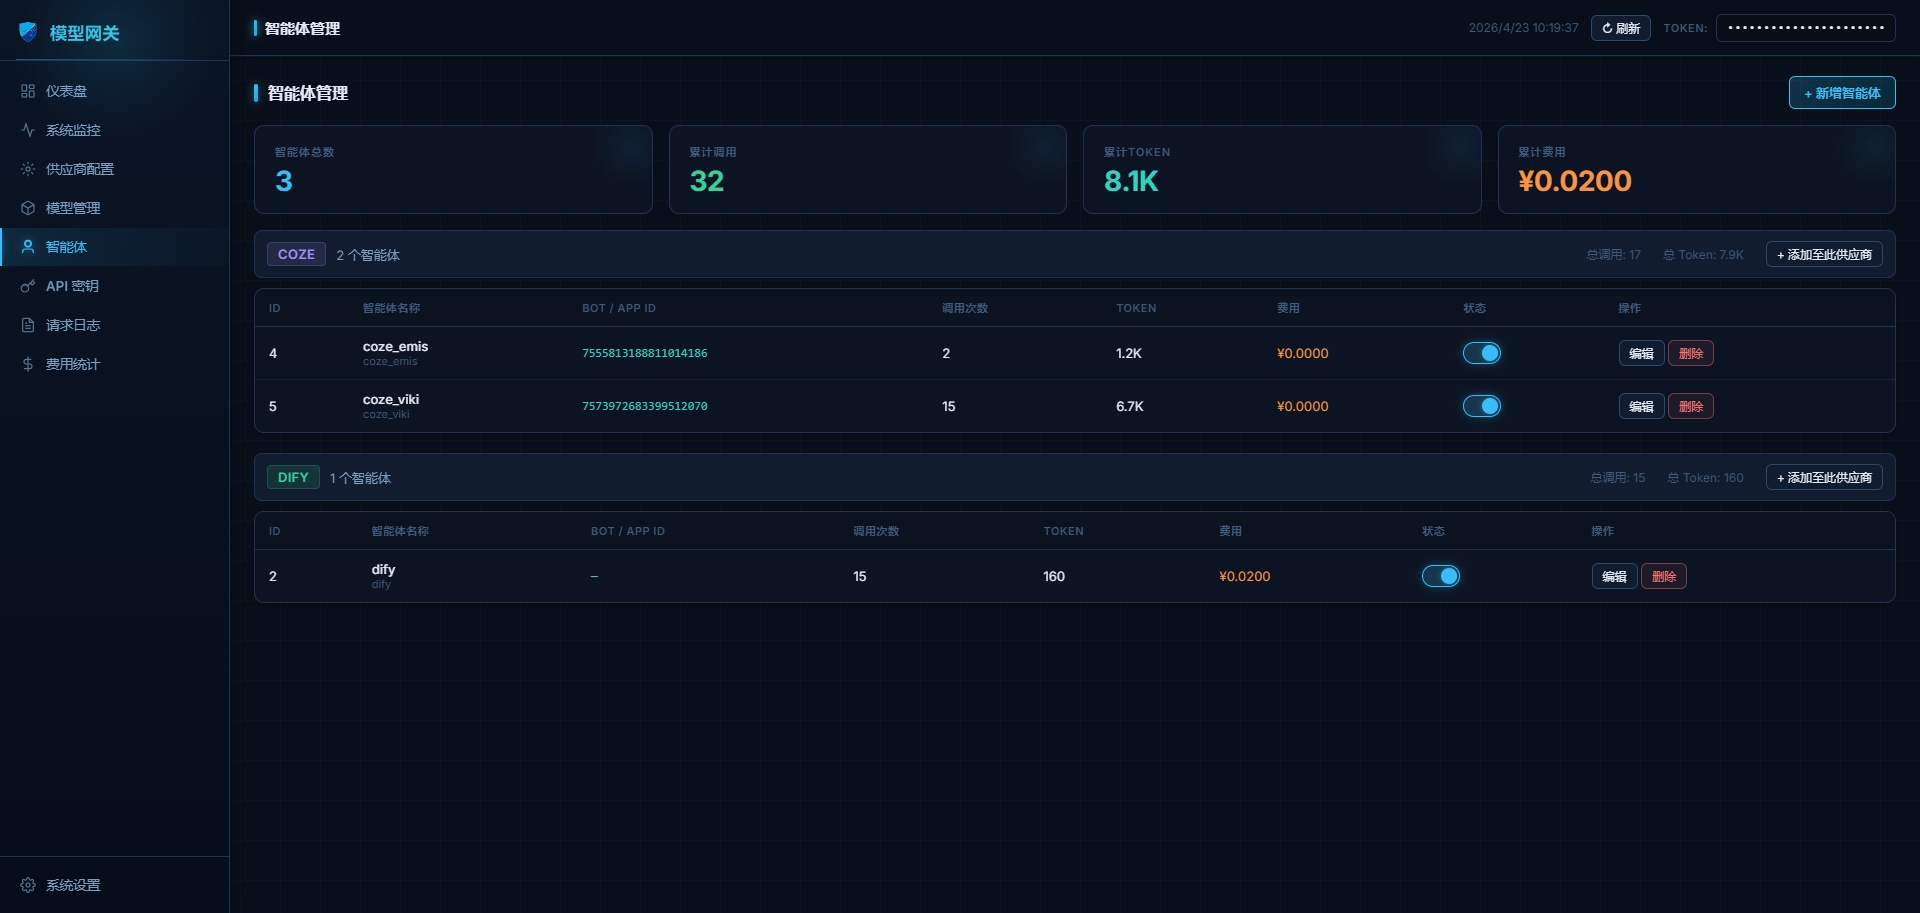This screenshot has width=1920, height=913.
Task: Click the 供应商配置 gear icon
Action: [x=28, y=169]
